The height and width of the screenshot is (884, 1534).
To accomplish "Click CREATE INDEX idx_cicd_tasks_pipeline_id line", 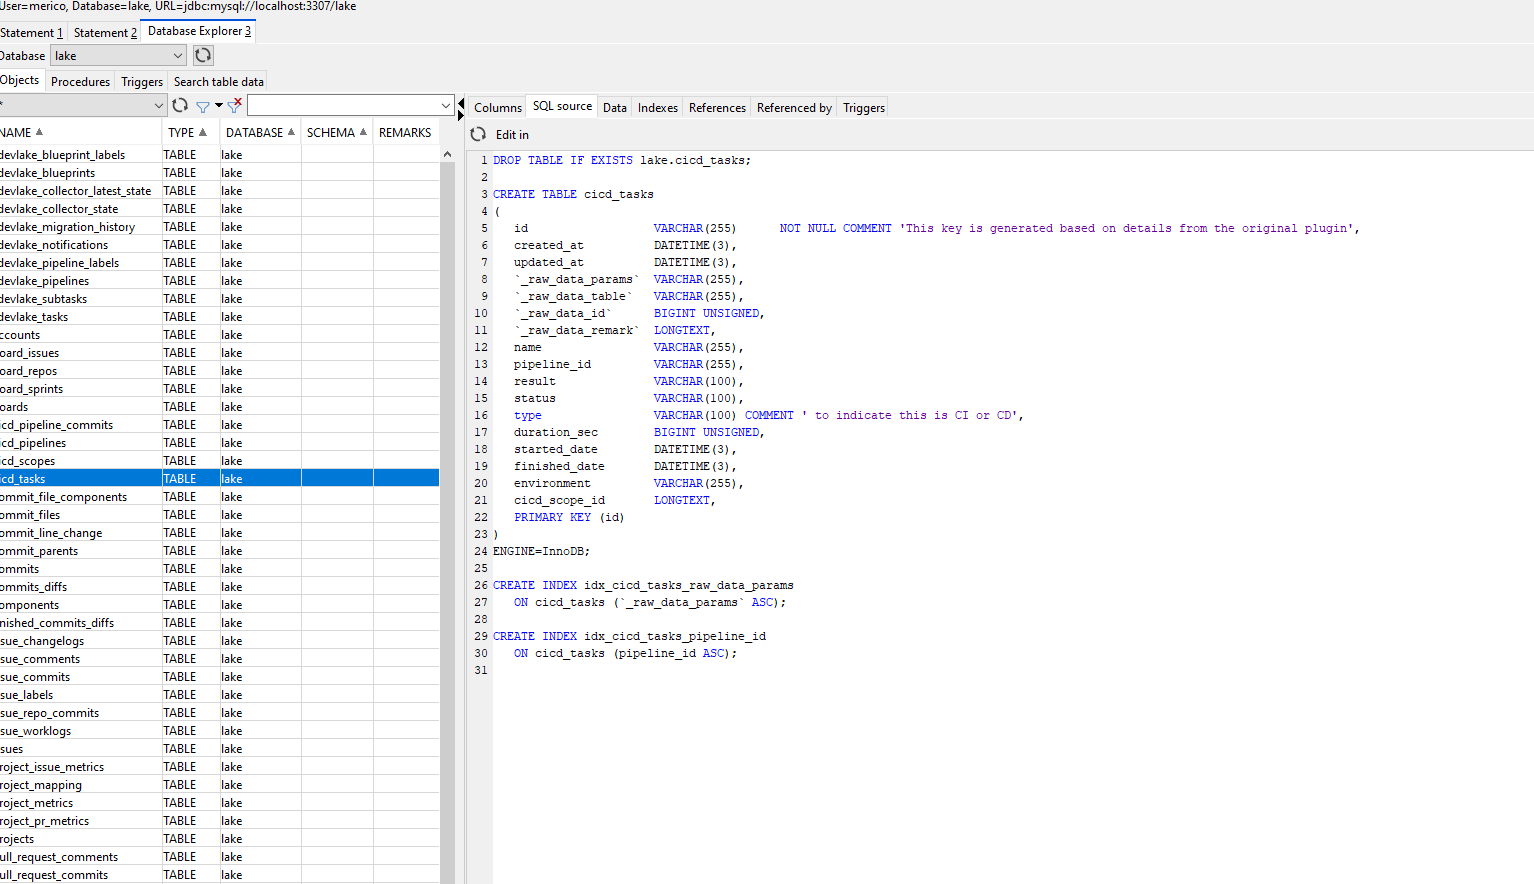I will tap(629, 636).
